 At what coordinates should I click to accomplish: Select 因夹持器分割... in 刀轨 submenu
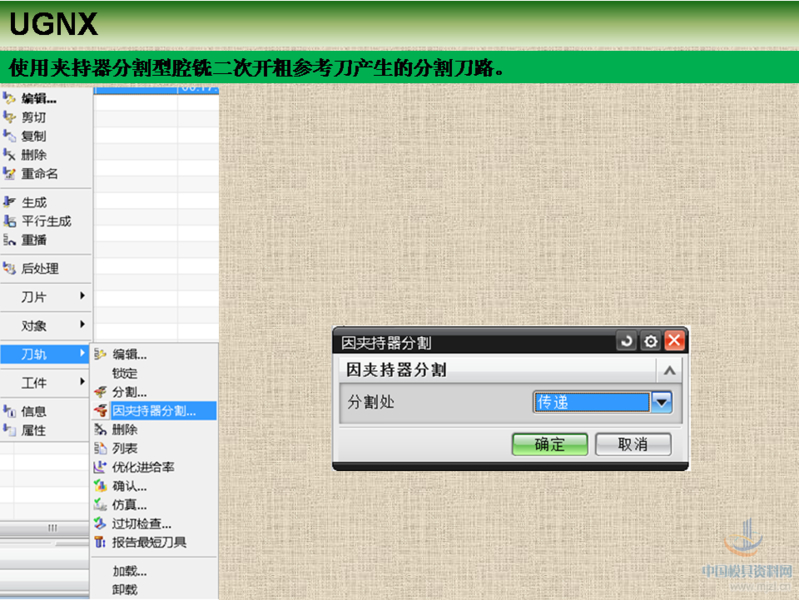pos(153,410)
